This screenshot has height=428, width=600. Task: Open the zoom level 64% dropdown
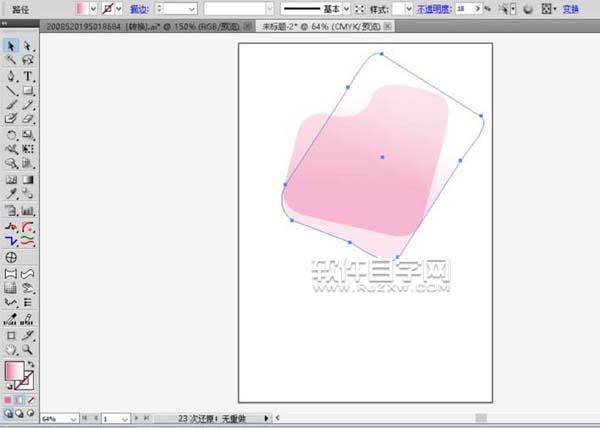[74, 419]
